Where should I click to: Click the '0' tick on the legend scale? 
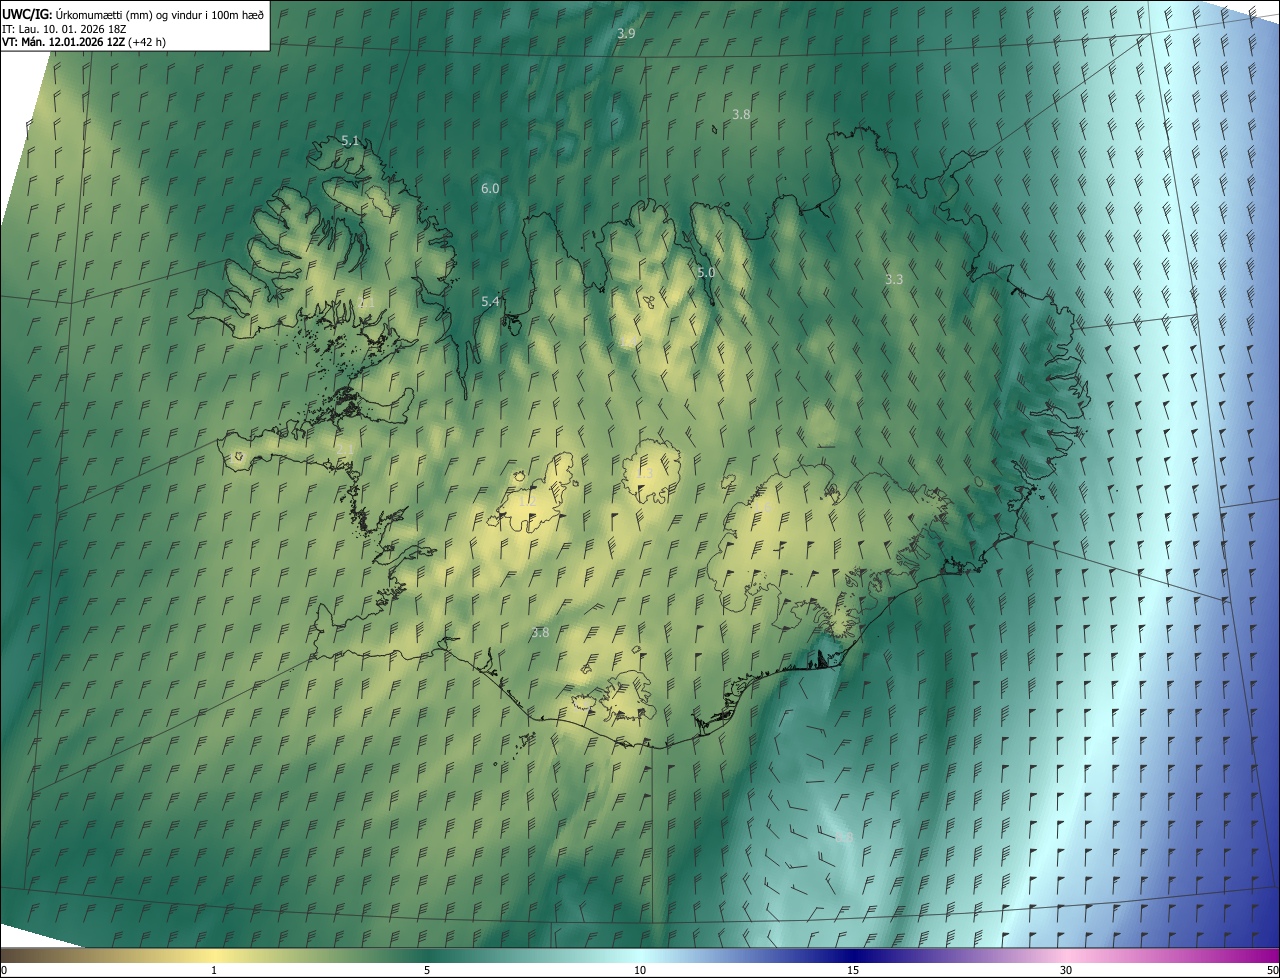click(x=3, y=970)
